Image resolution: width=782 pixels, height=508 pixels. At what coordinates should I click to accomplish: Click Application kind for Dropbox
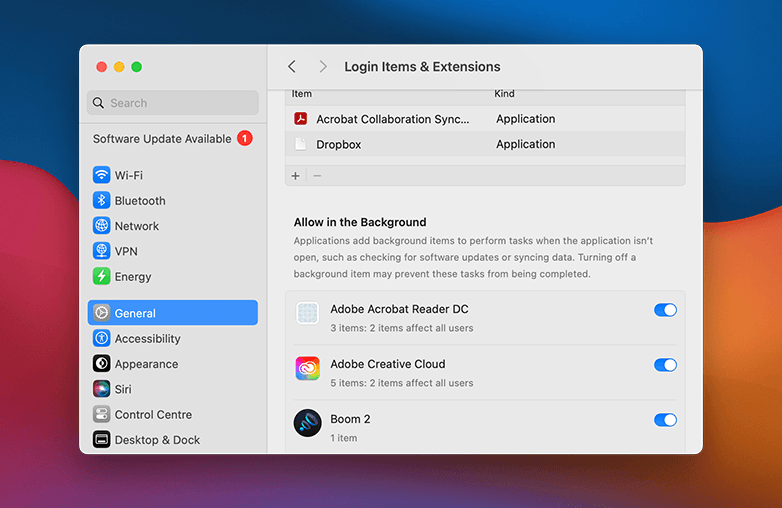click(525, 144)
